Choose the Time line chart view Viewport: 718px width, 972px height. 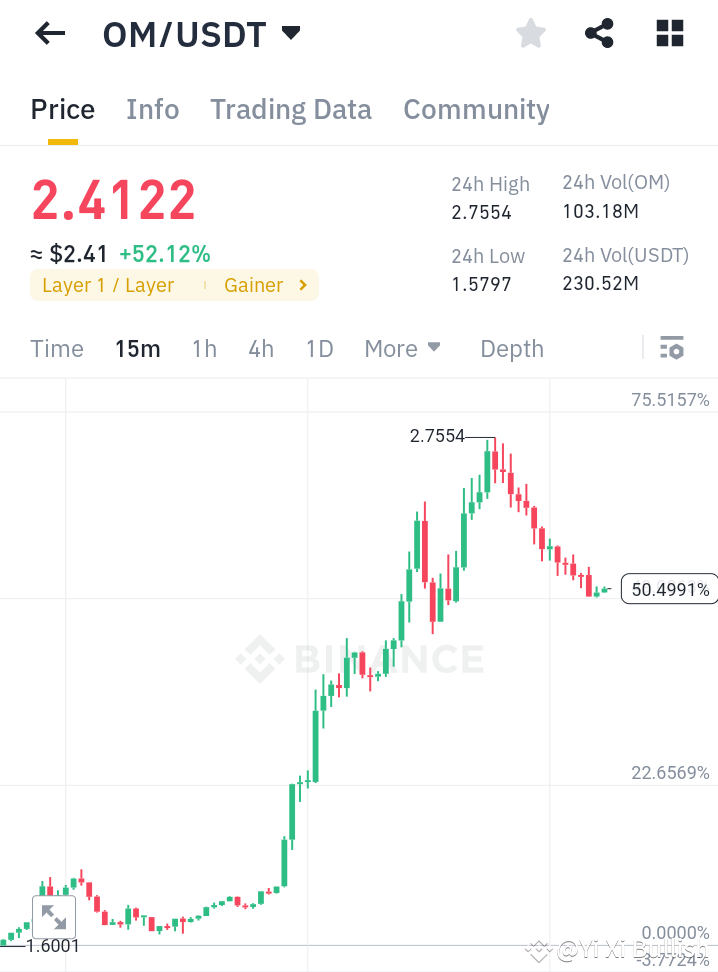coord(57,349)
